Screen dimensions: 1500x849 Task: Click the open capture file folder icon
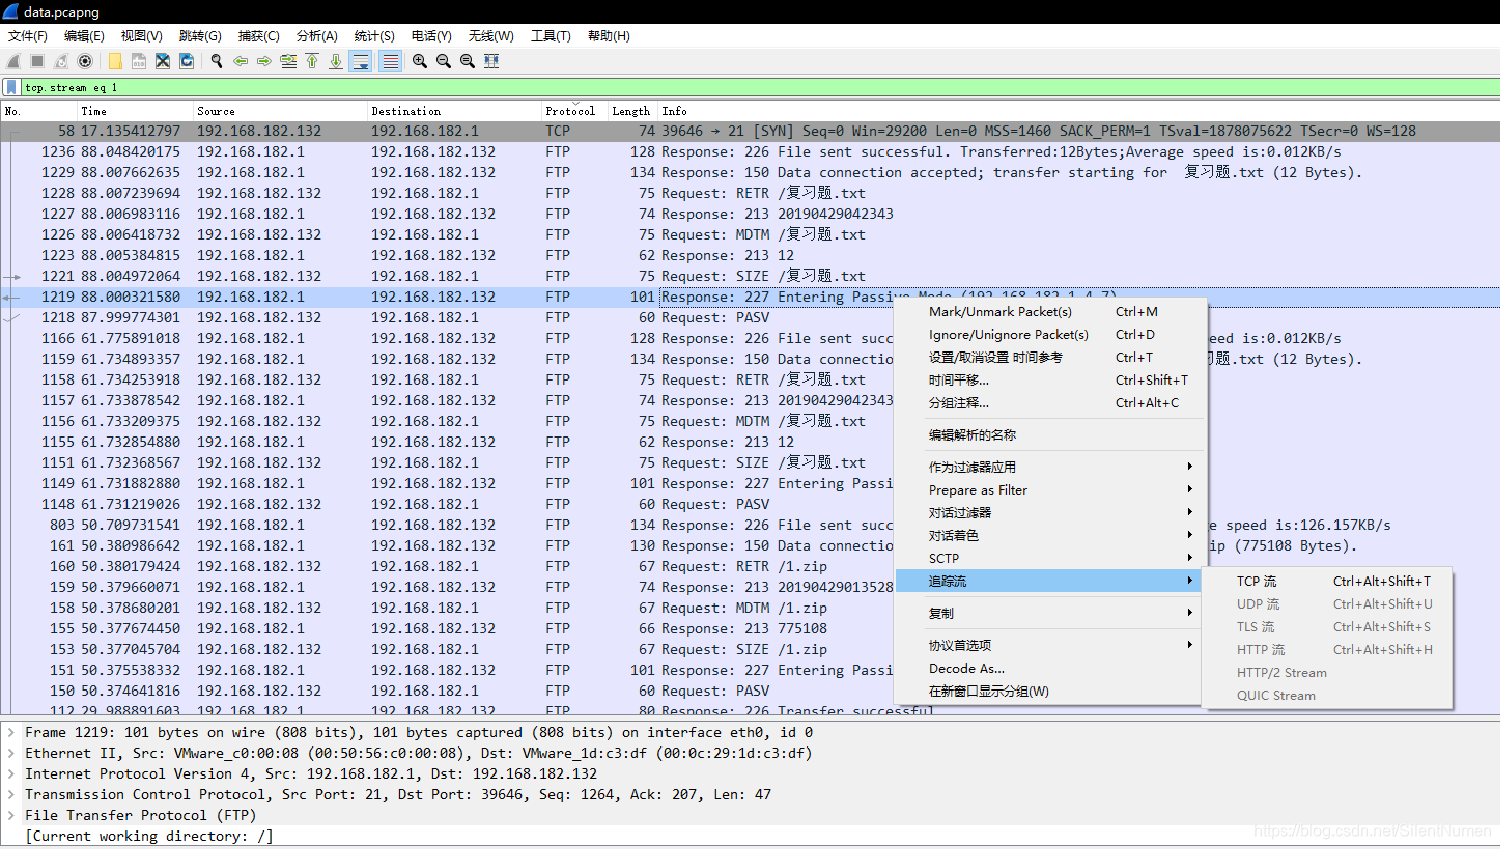click(x=115, y=61)
